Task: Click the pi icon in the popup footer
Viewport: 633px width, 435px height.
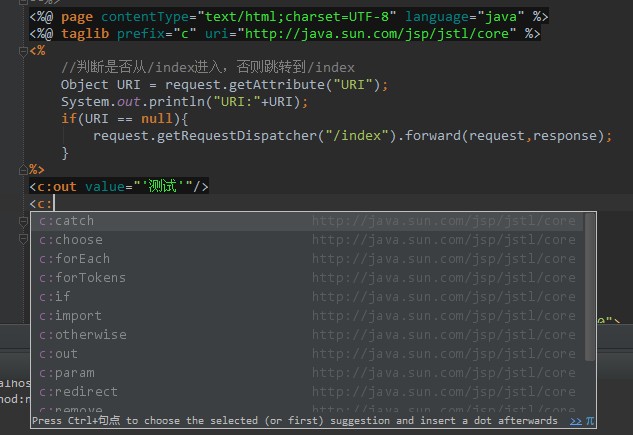Action: coord(590,421)
